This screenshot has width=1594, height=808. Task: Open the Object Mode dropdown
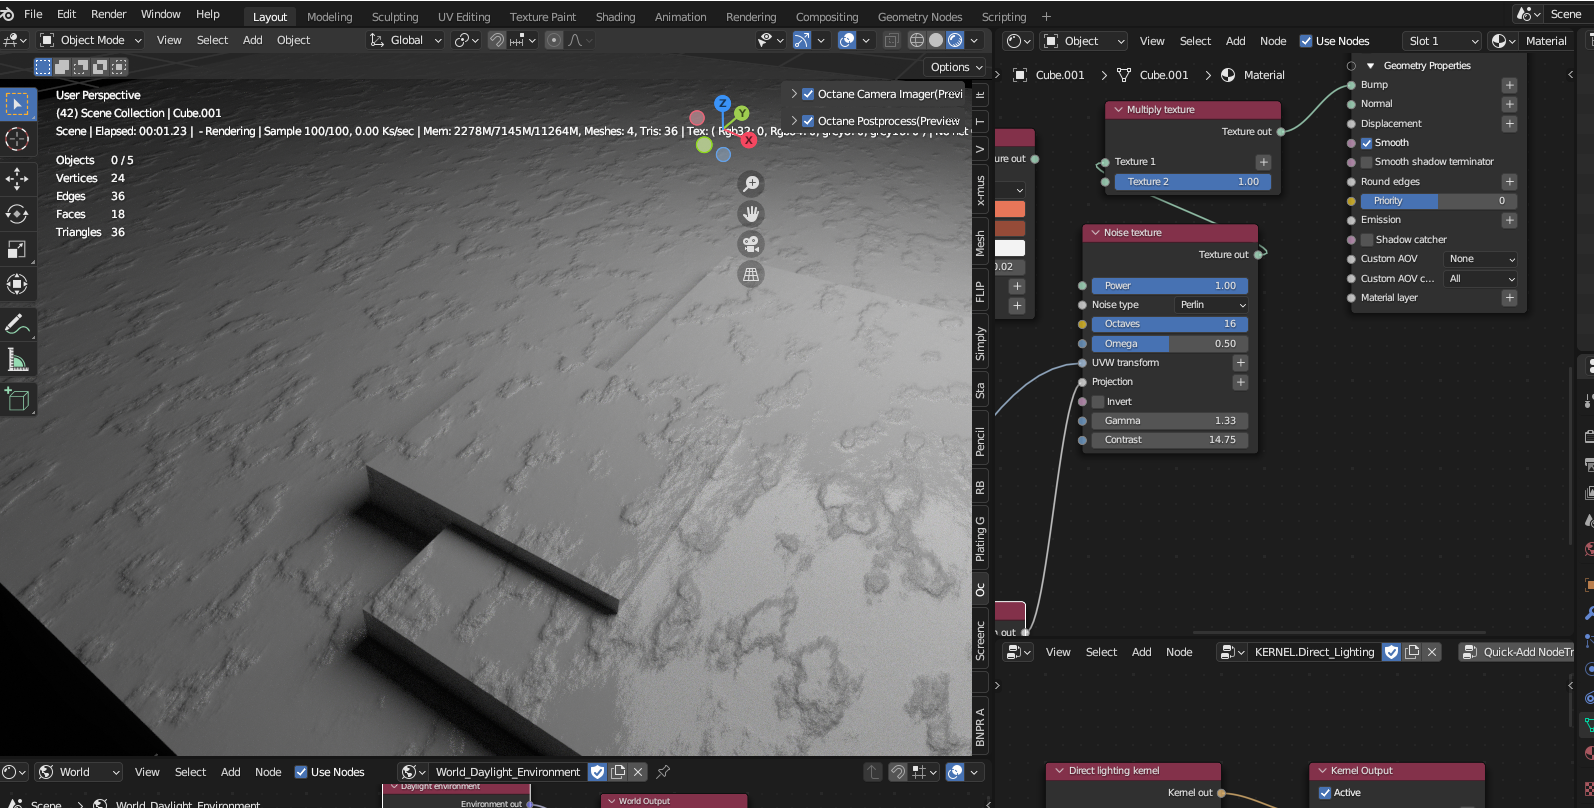(x=91, y=40)
